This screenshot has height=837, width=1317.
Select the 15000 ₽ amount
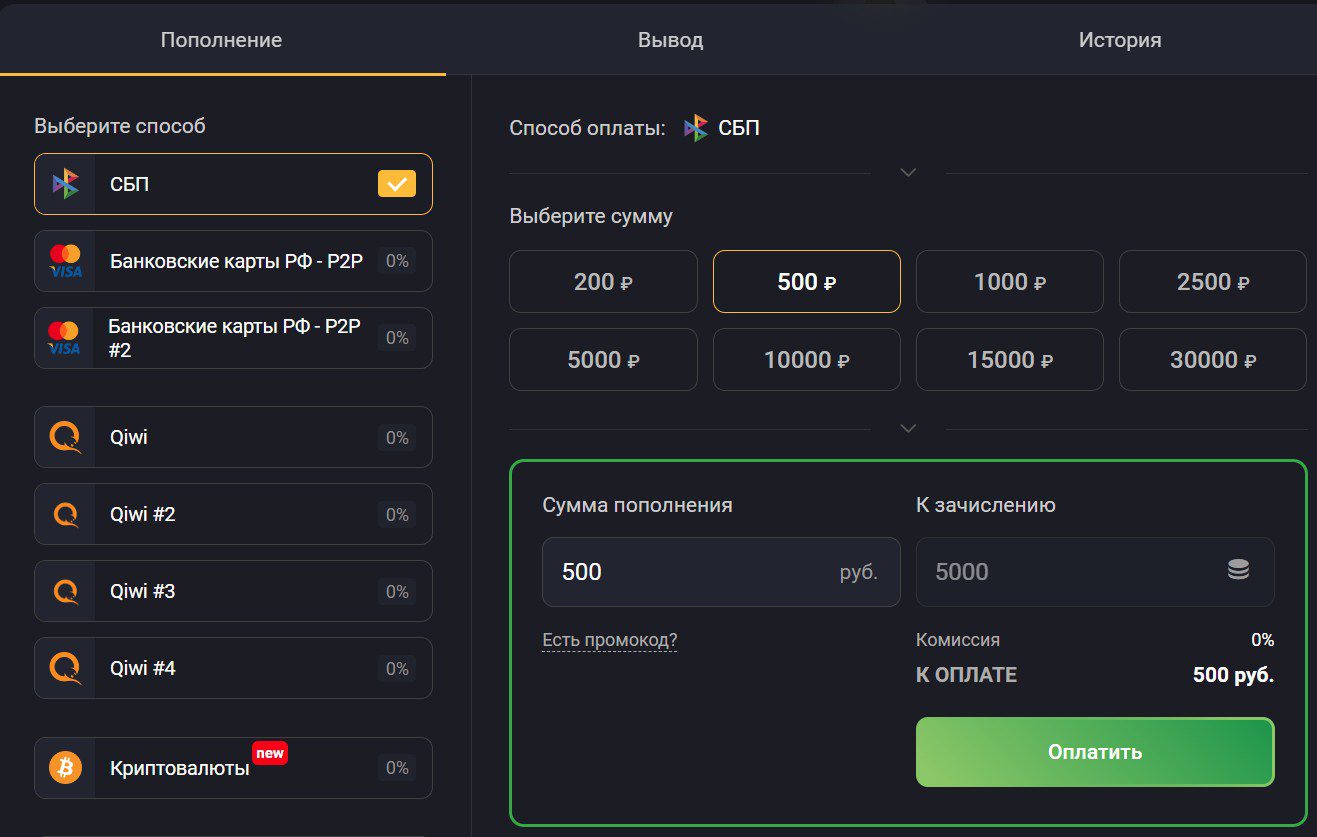[1010, 359]
